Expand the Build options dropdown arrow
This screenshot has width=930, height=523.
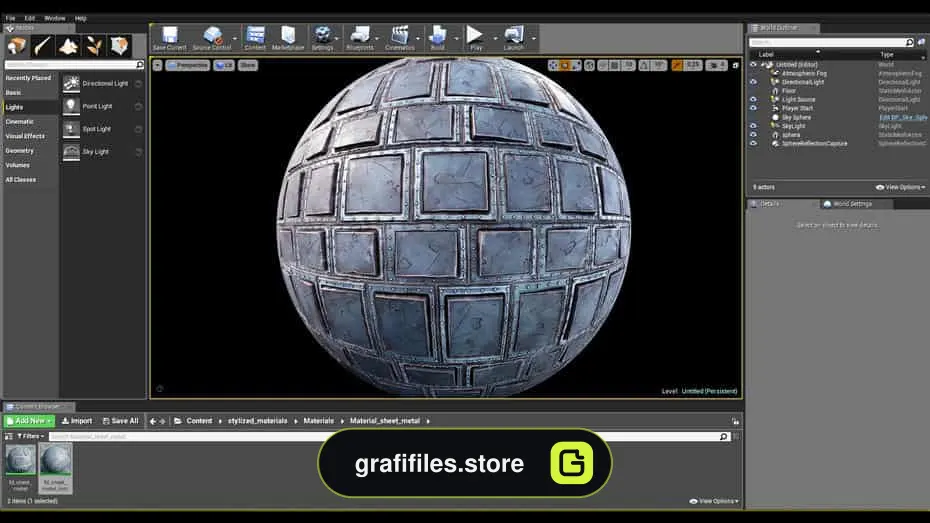point(456,39)
